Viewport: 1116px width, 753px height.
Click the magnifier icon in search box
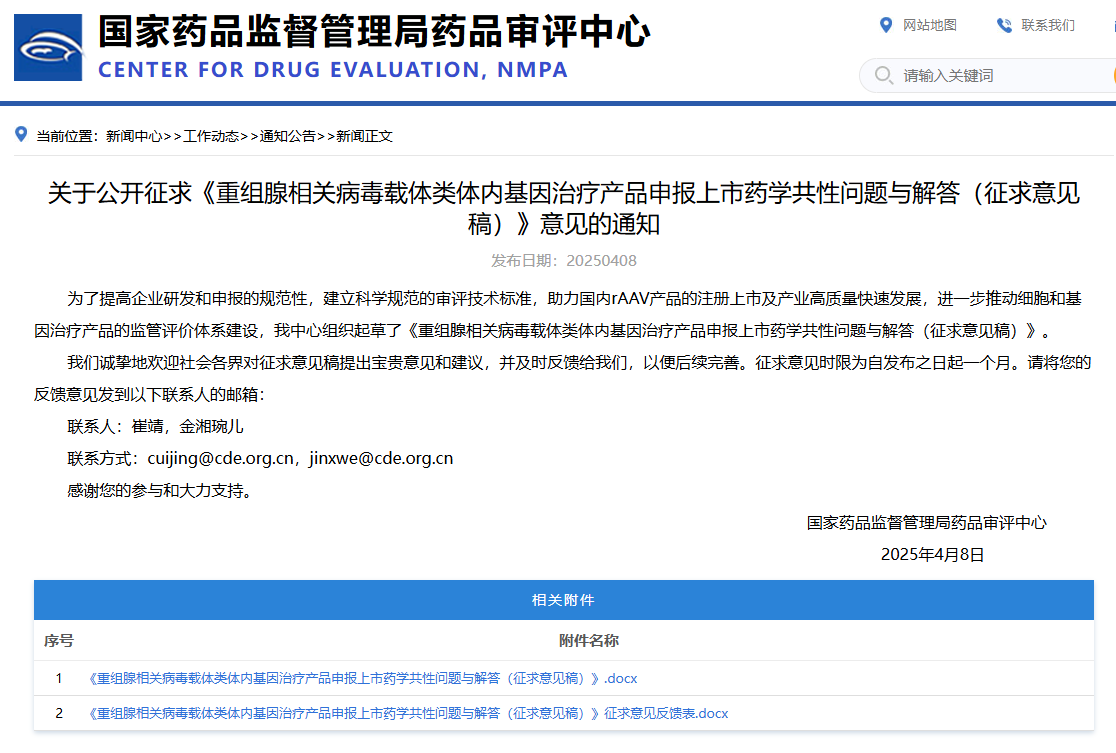[883, 76]
